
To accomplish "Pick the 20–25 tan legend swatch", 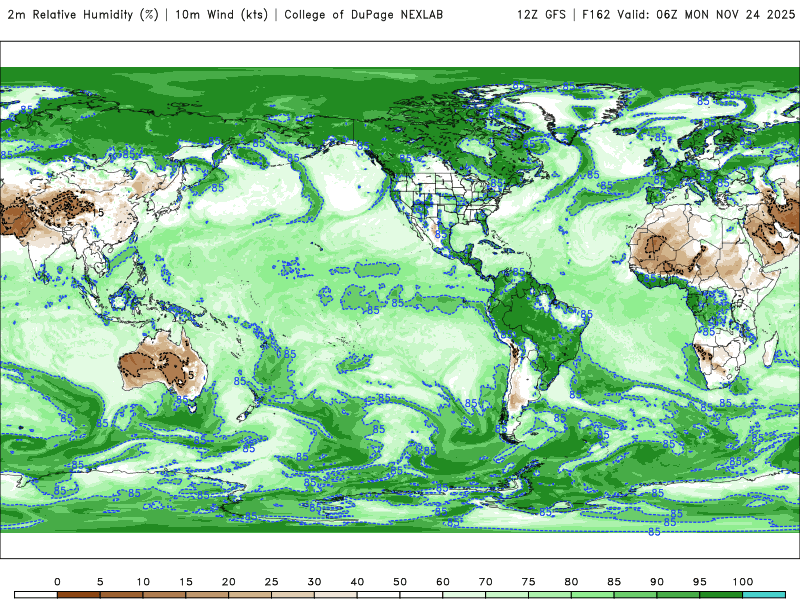I will click(x=250, y=595).
